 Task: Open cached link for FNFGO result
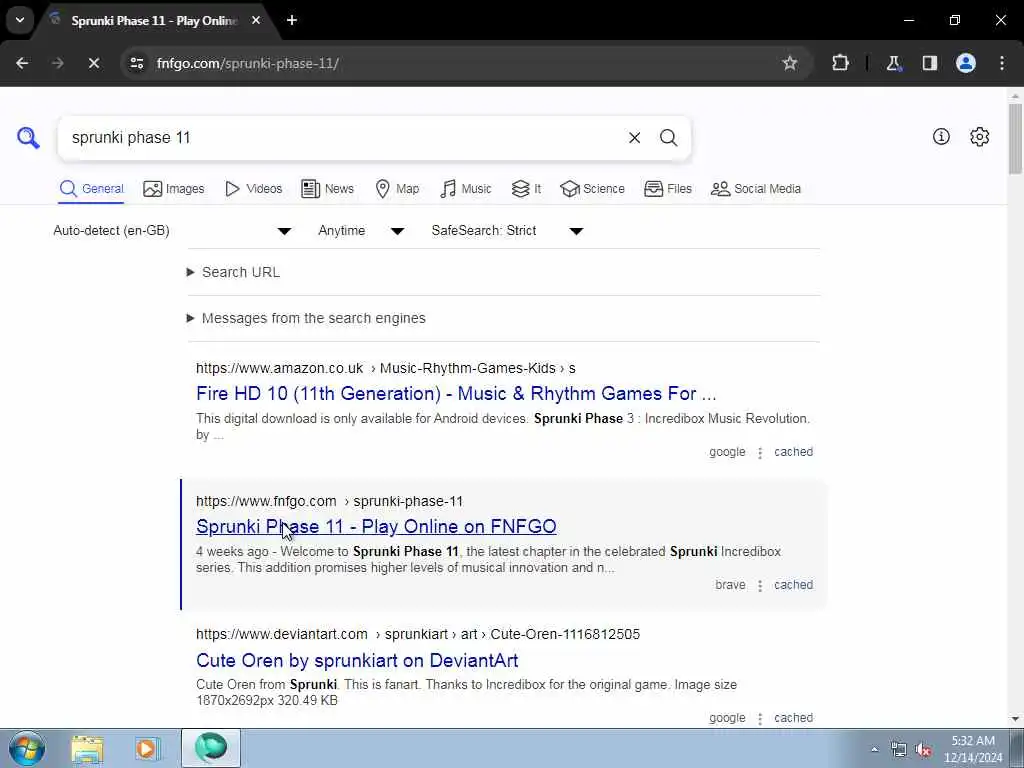793,585
